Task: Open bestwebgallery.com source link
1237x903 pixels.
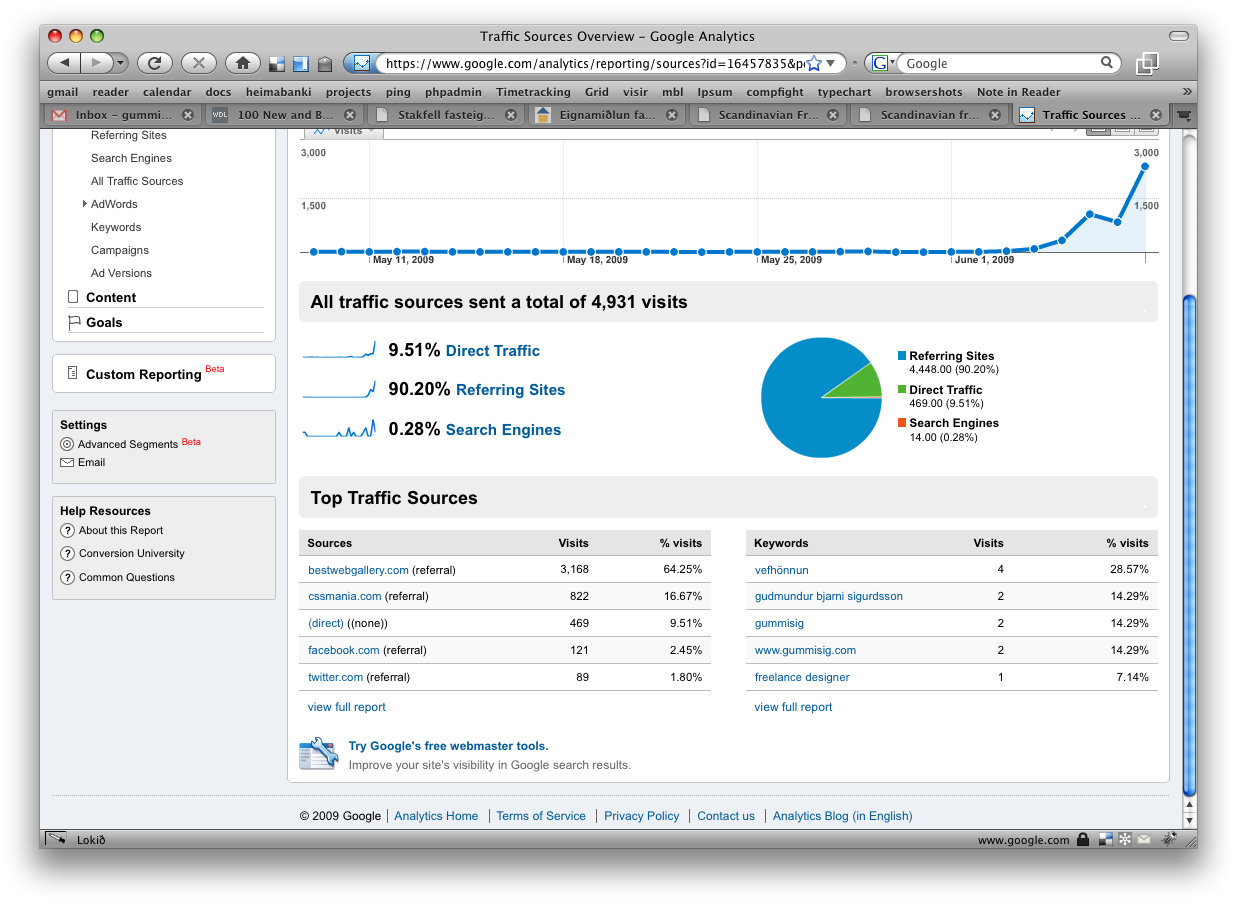Action: point(358,570)
